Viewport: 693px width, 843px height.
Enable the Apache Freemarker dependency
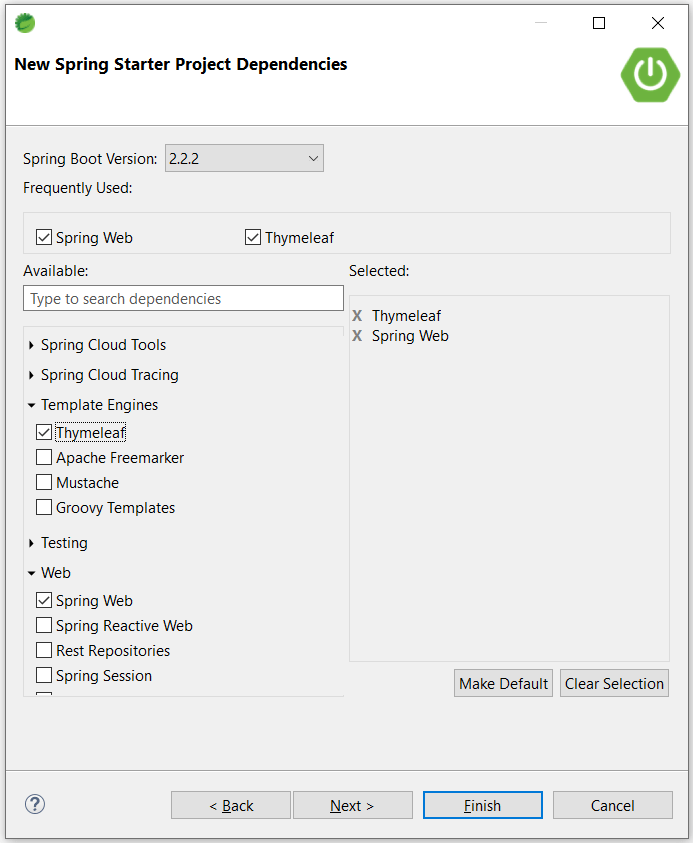click(43, 457)
